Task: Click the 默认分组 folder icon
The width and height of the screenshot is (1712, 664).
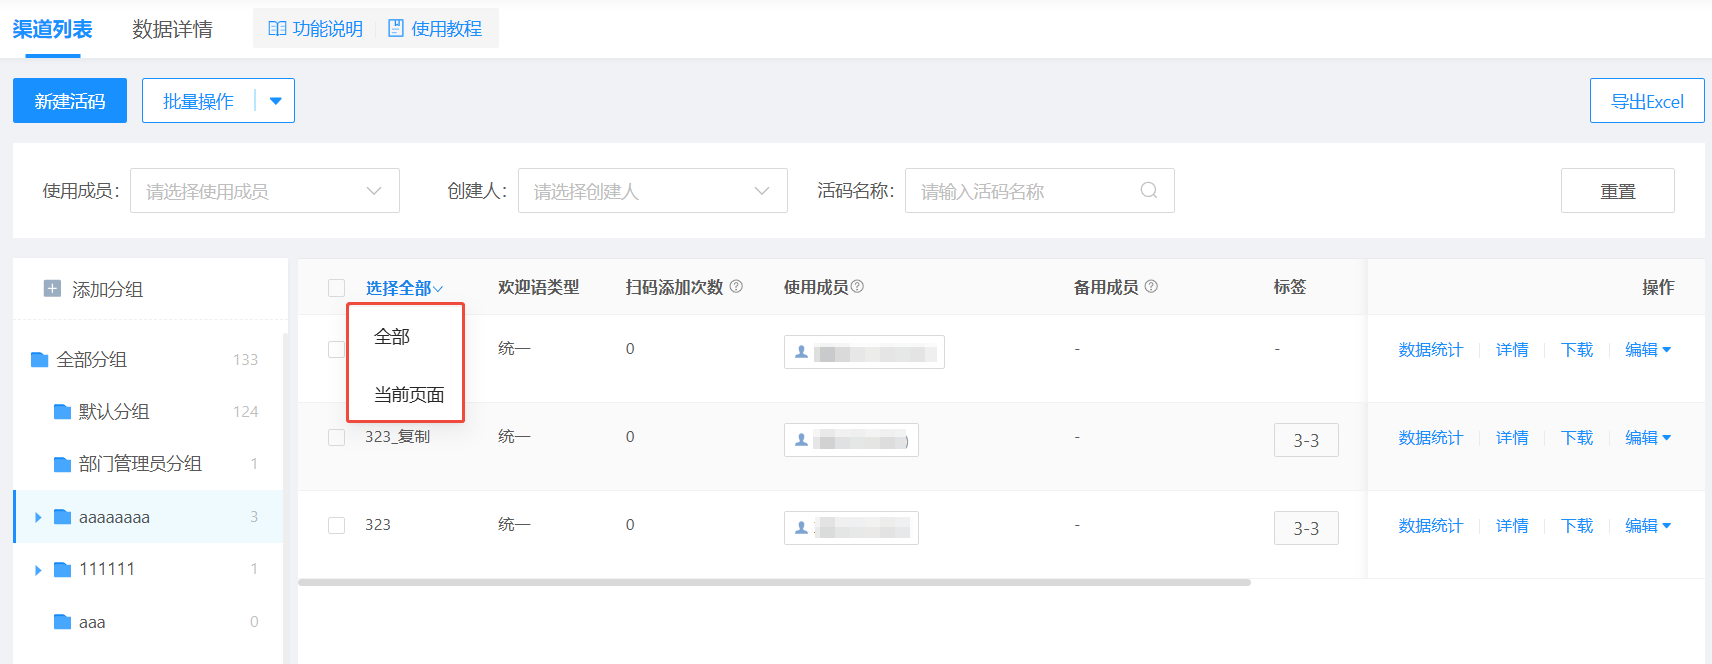Action: pos(62,411)
